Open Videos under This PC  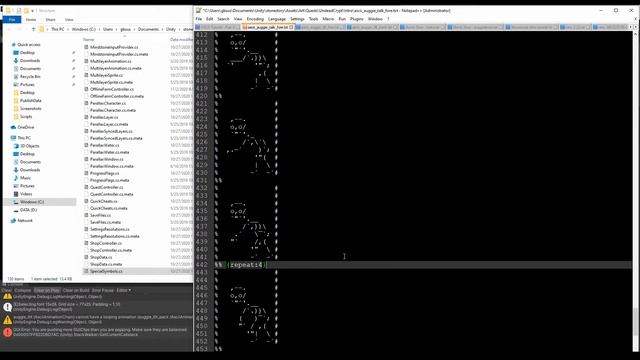click(26, 194)
